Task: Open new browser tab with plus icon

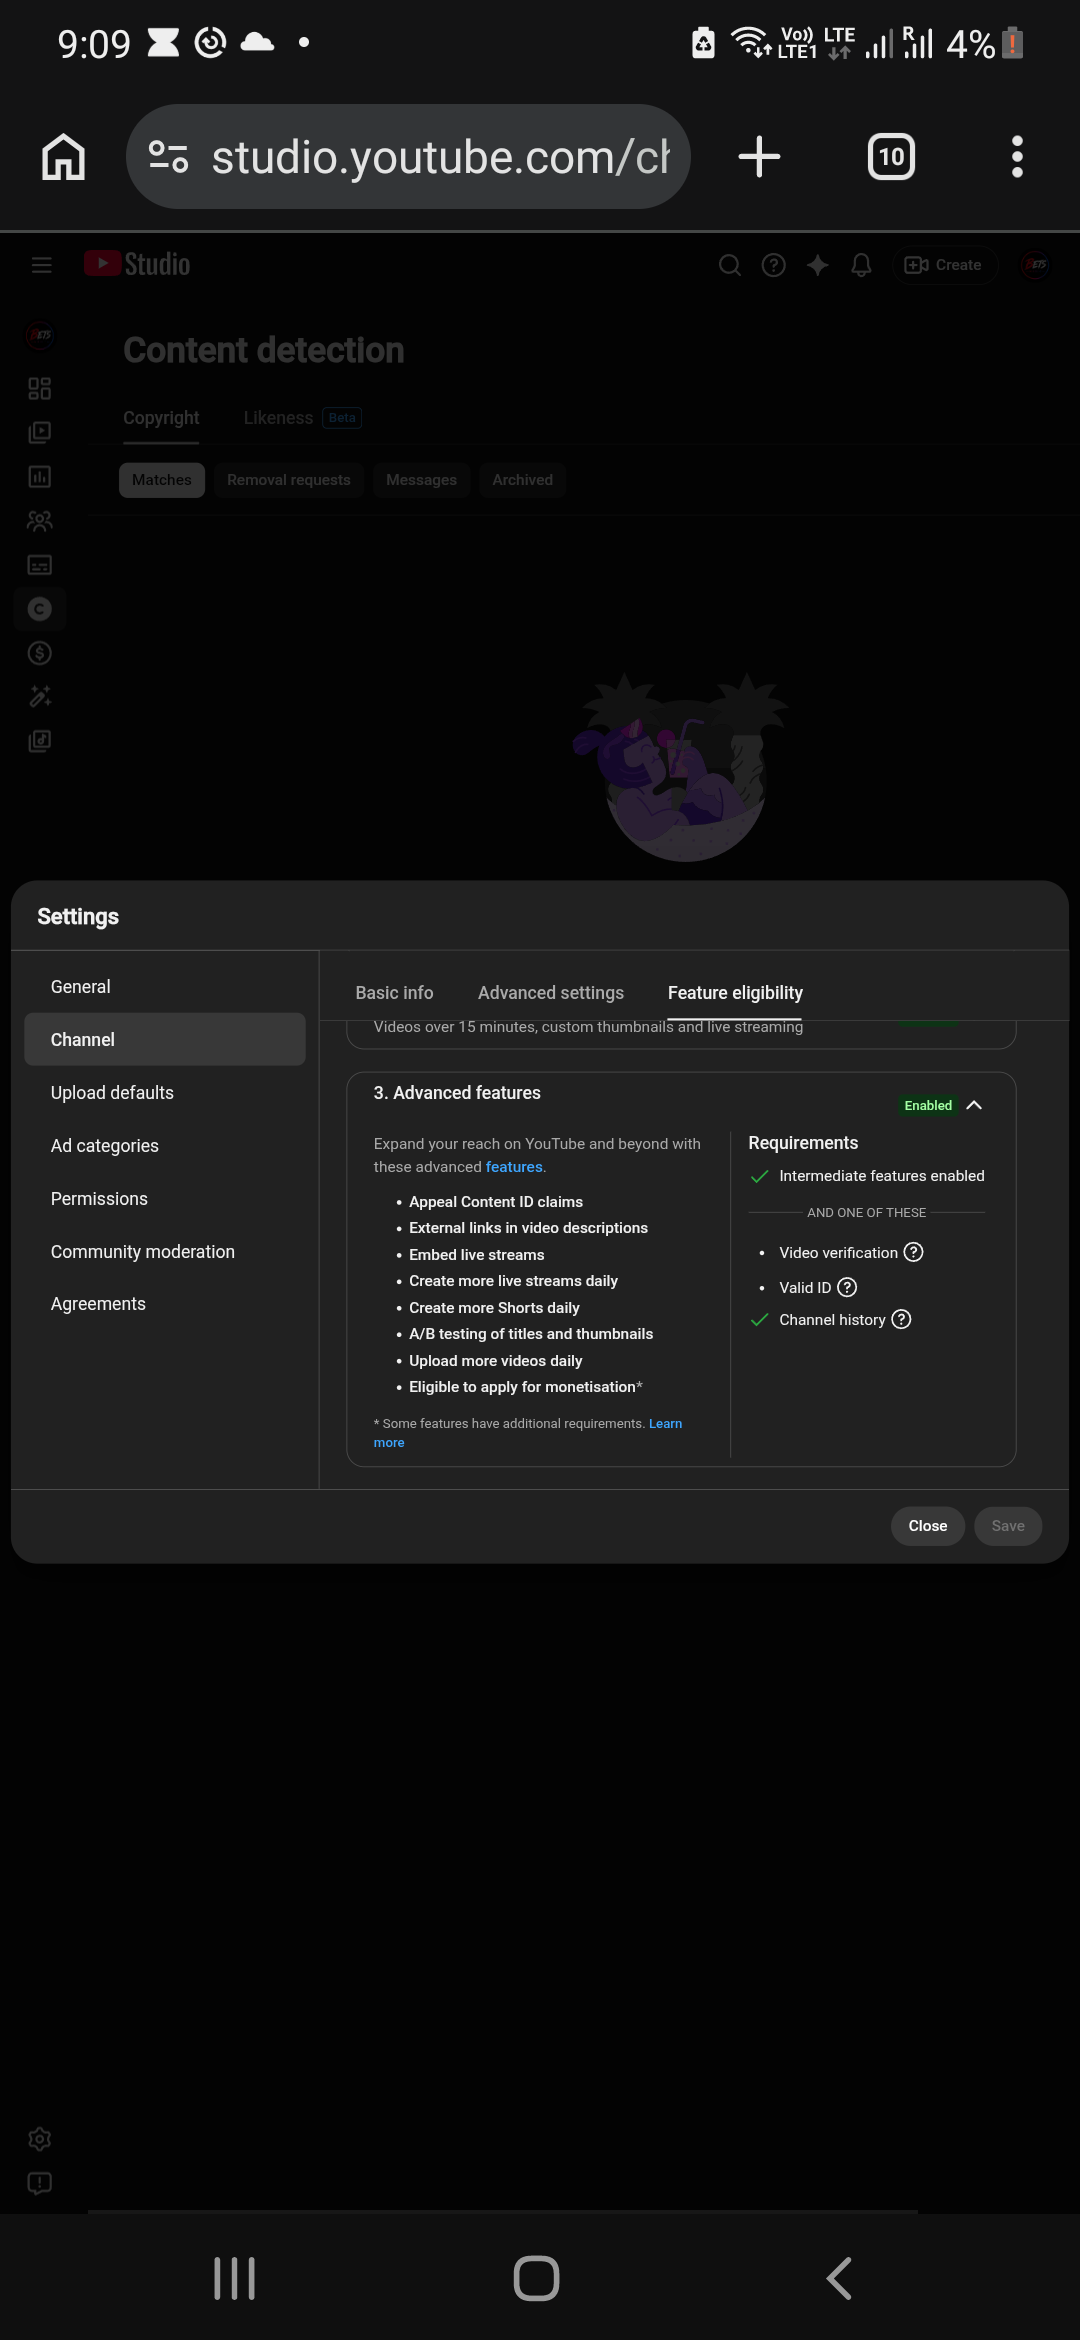Action: (x=759, y=157)
